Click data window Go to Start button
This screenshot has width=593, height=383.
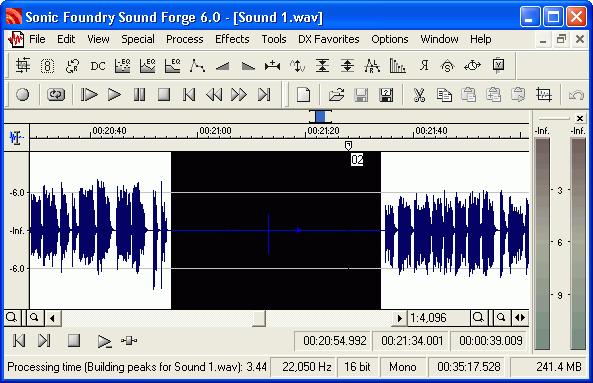click(19, 341)
